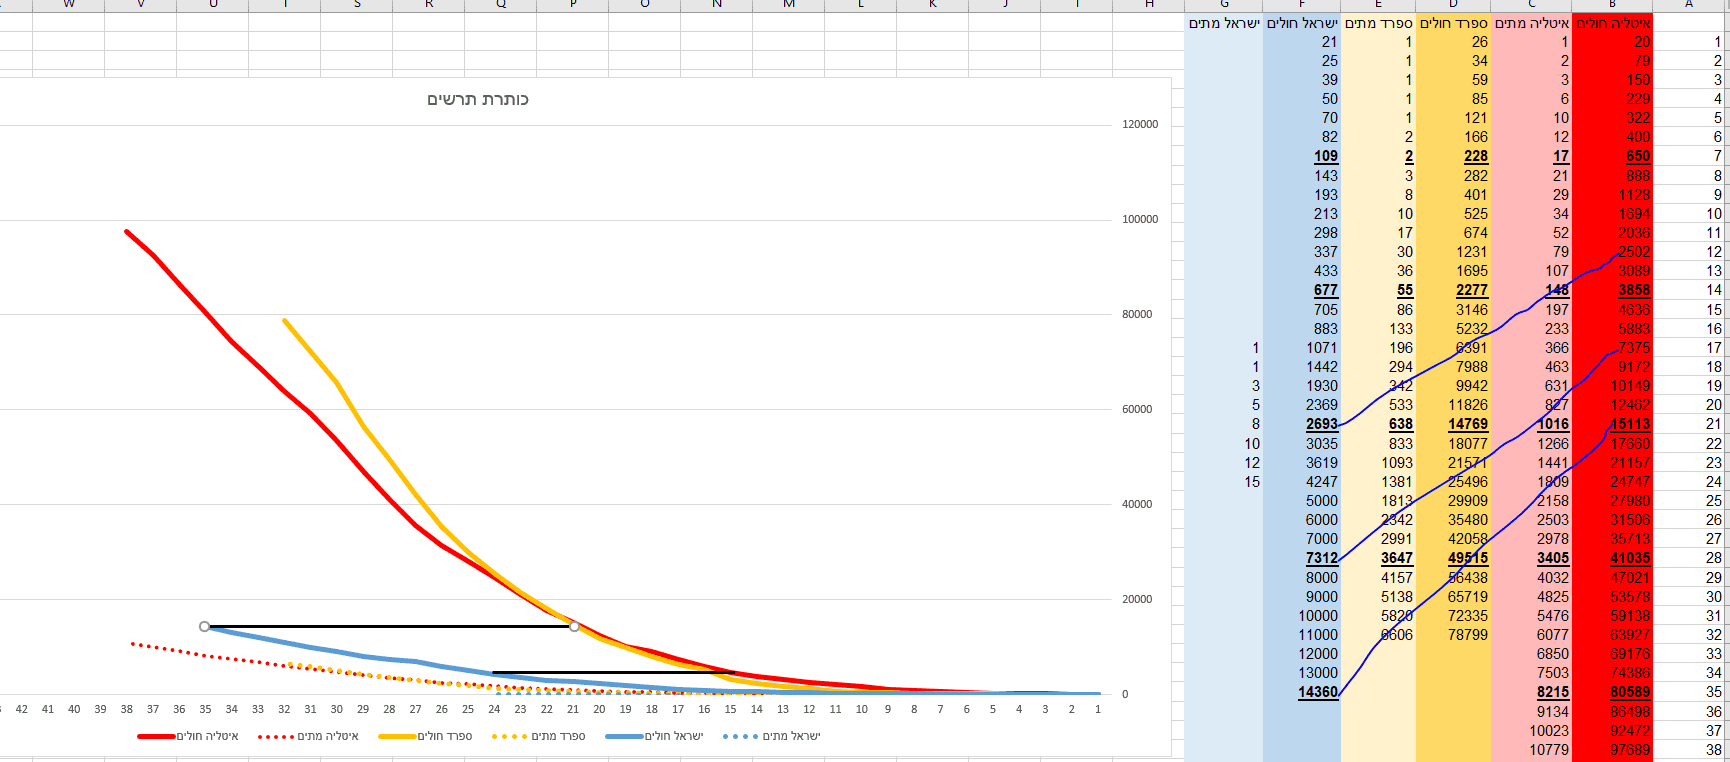
Task: Click horizontal axis label 21
Action: coord(573,709)
